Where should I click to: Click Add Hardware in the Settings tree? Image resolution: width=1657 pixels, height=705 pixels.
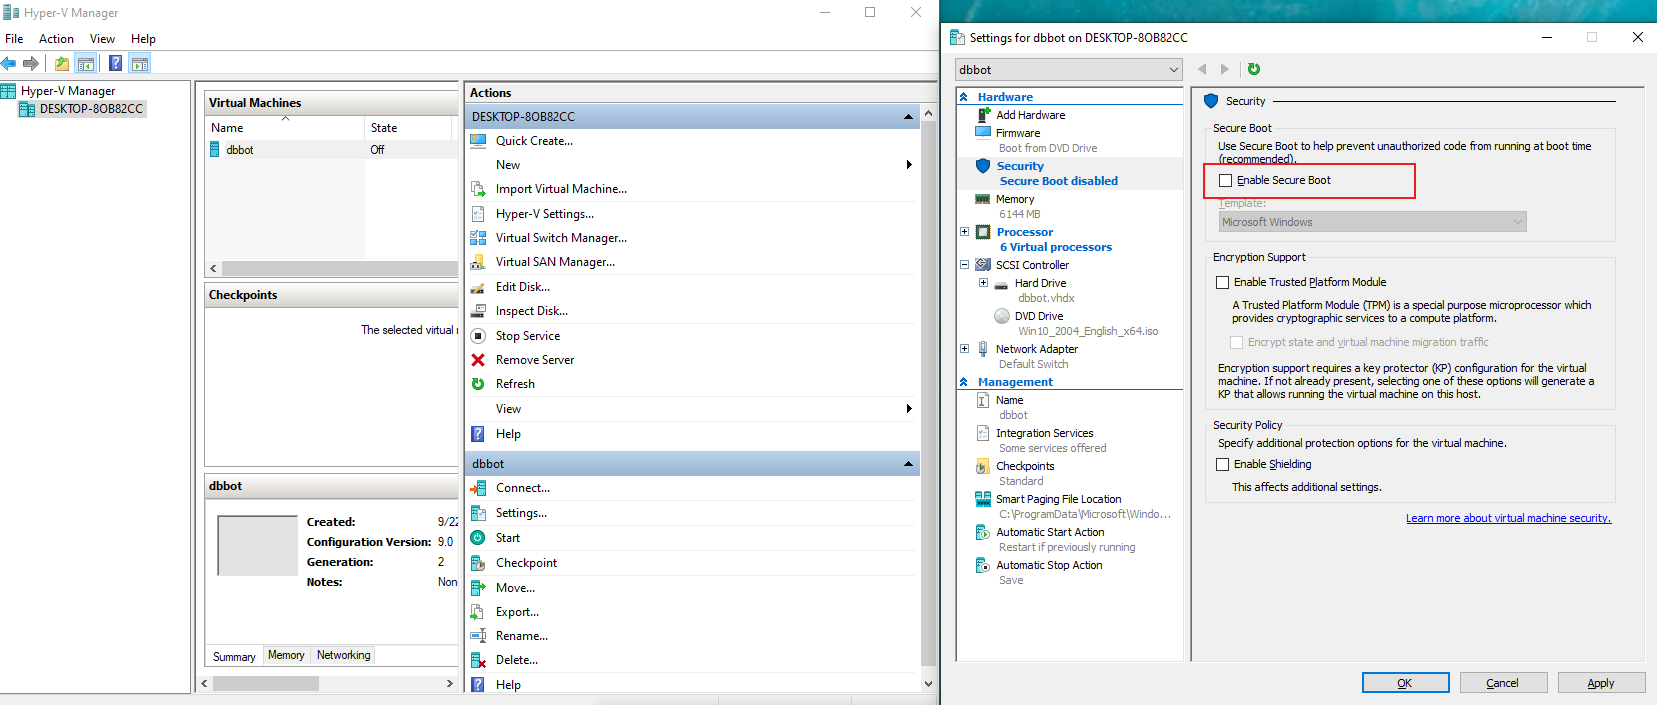click(1030, 115)
